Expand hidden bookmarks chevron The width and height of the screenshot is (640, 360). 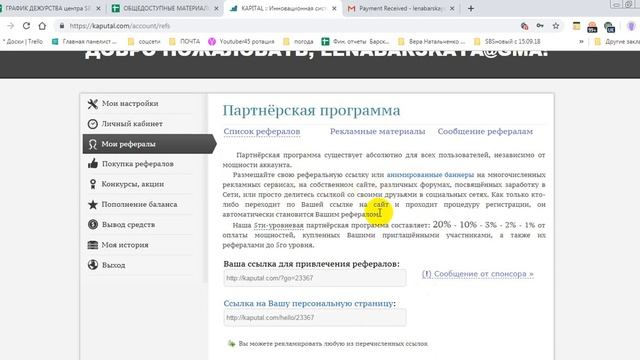pyautogui.click(x=581, y=41)
